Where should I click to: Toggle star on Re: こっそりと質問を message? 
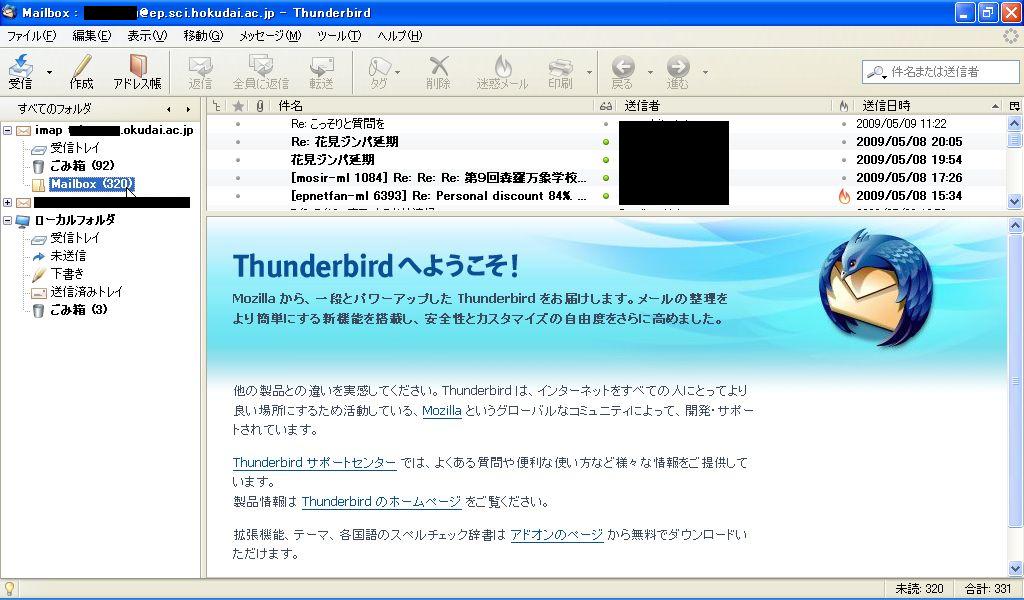point(238,124)
